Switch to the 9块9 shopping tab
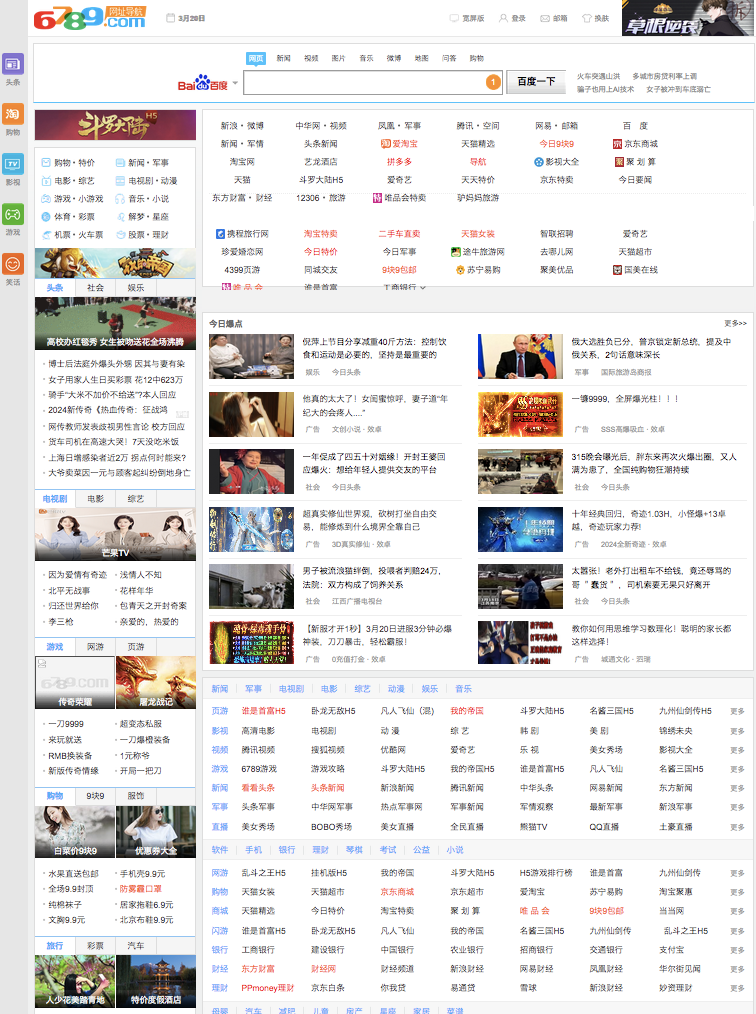756x1014 pixels. (x=96, y=795)
